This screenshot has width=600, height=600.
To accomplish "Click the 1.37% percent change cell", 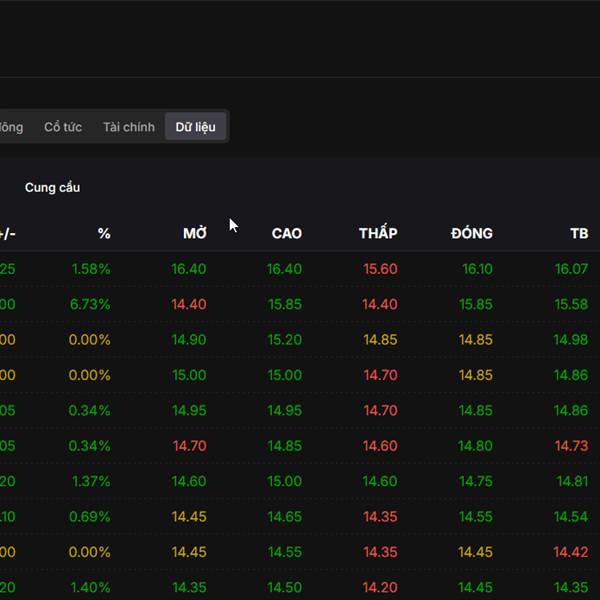I will pos(91,481).
